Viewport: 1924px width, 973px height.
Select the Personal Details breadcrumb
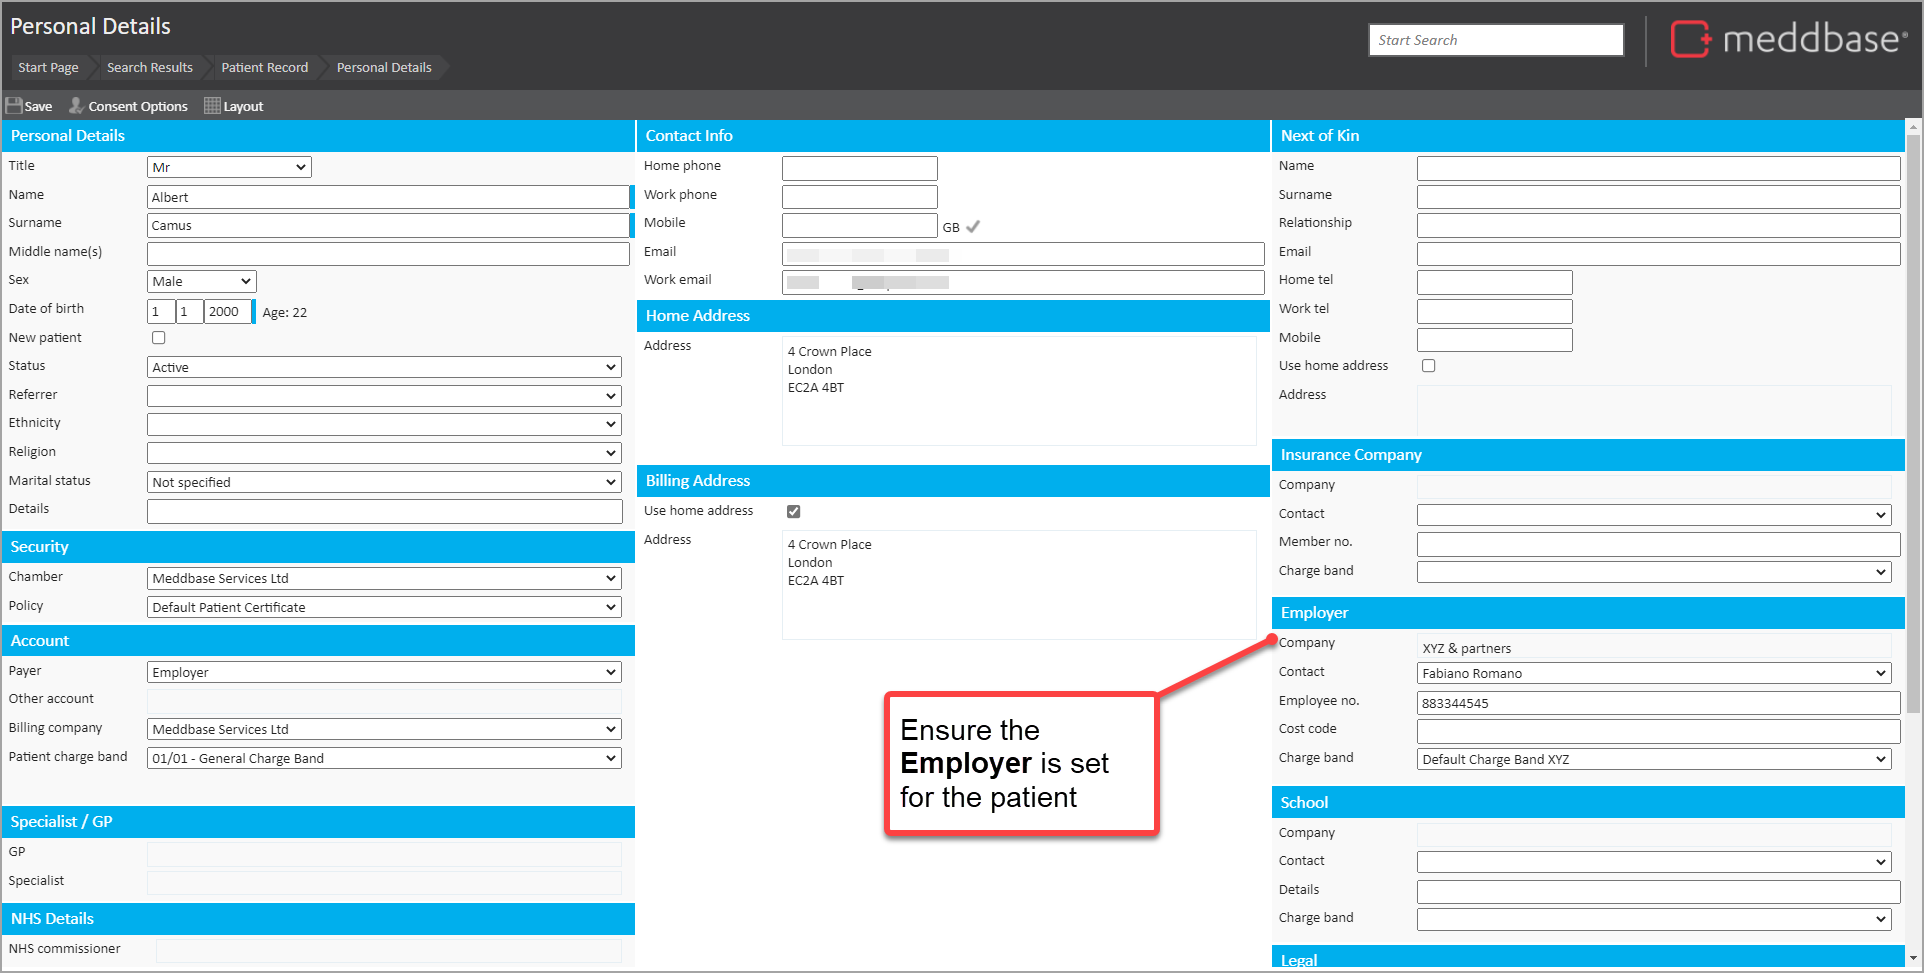pos(384,67)
